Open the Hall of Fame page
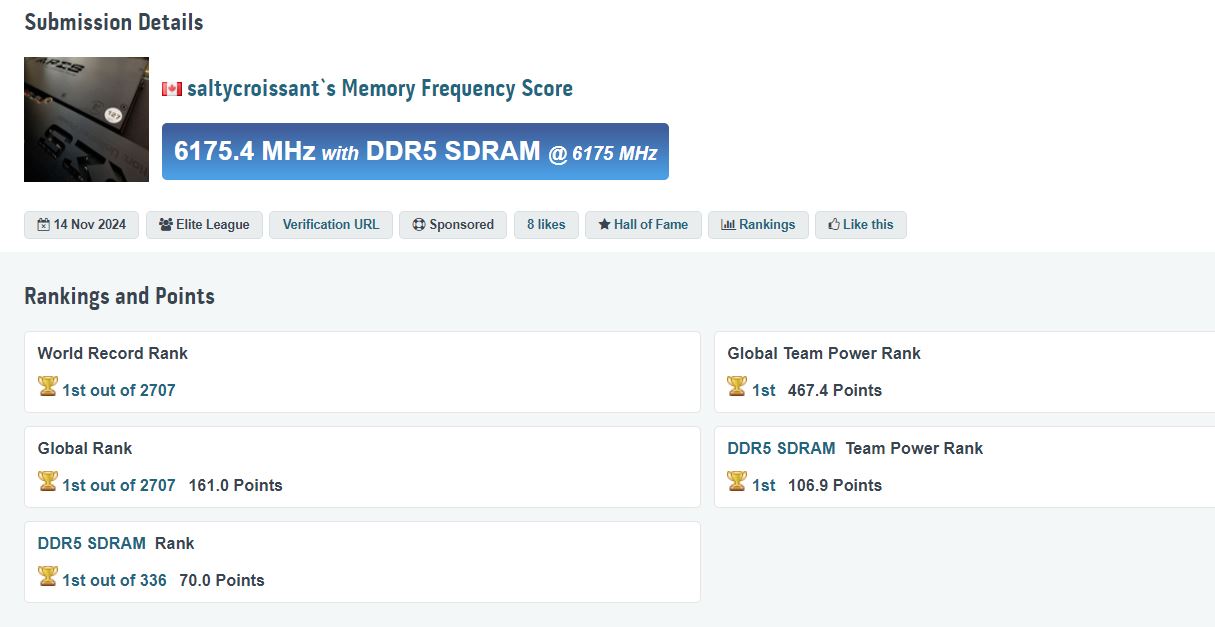 tap(643, 225)
